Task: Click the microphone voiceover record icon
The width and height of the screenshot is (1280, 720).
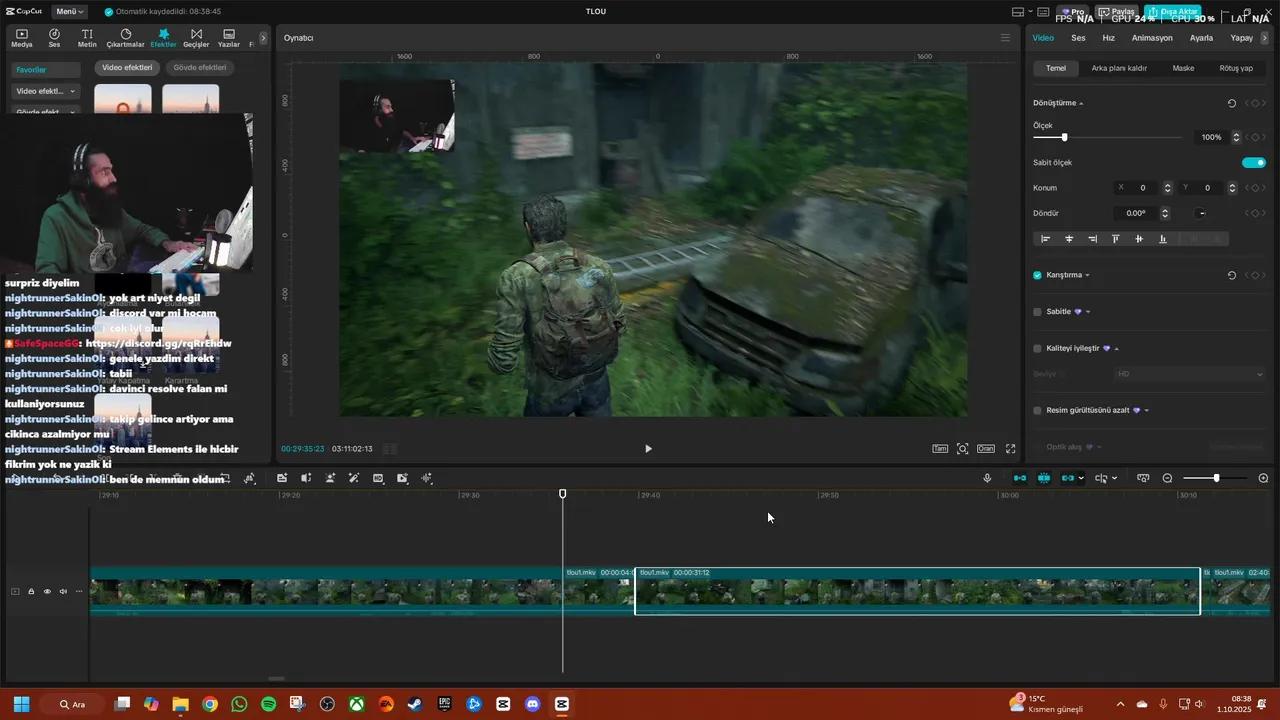Action: pos(987,478)
